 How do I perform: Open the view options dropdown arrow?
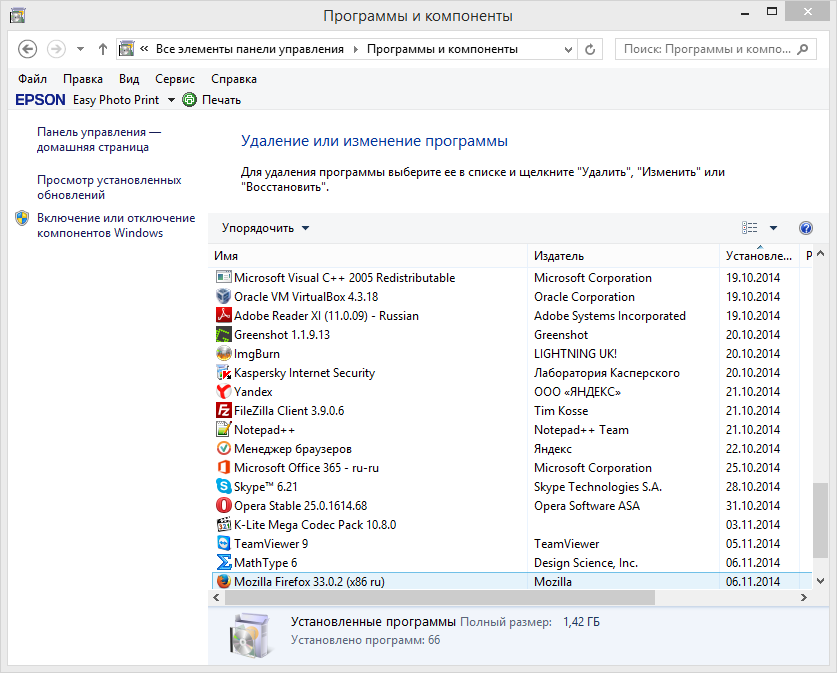(773, 228)
